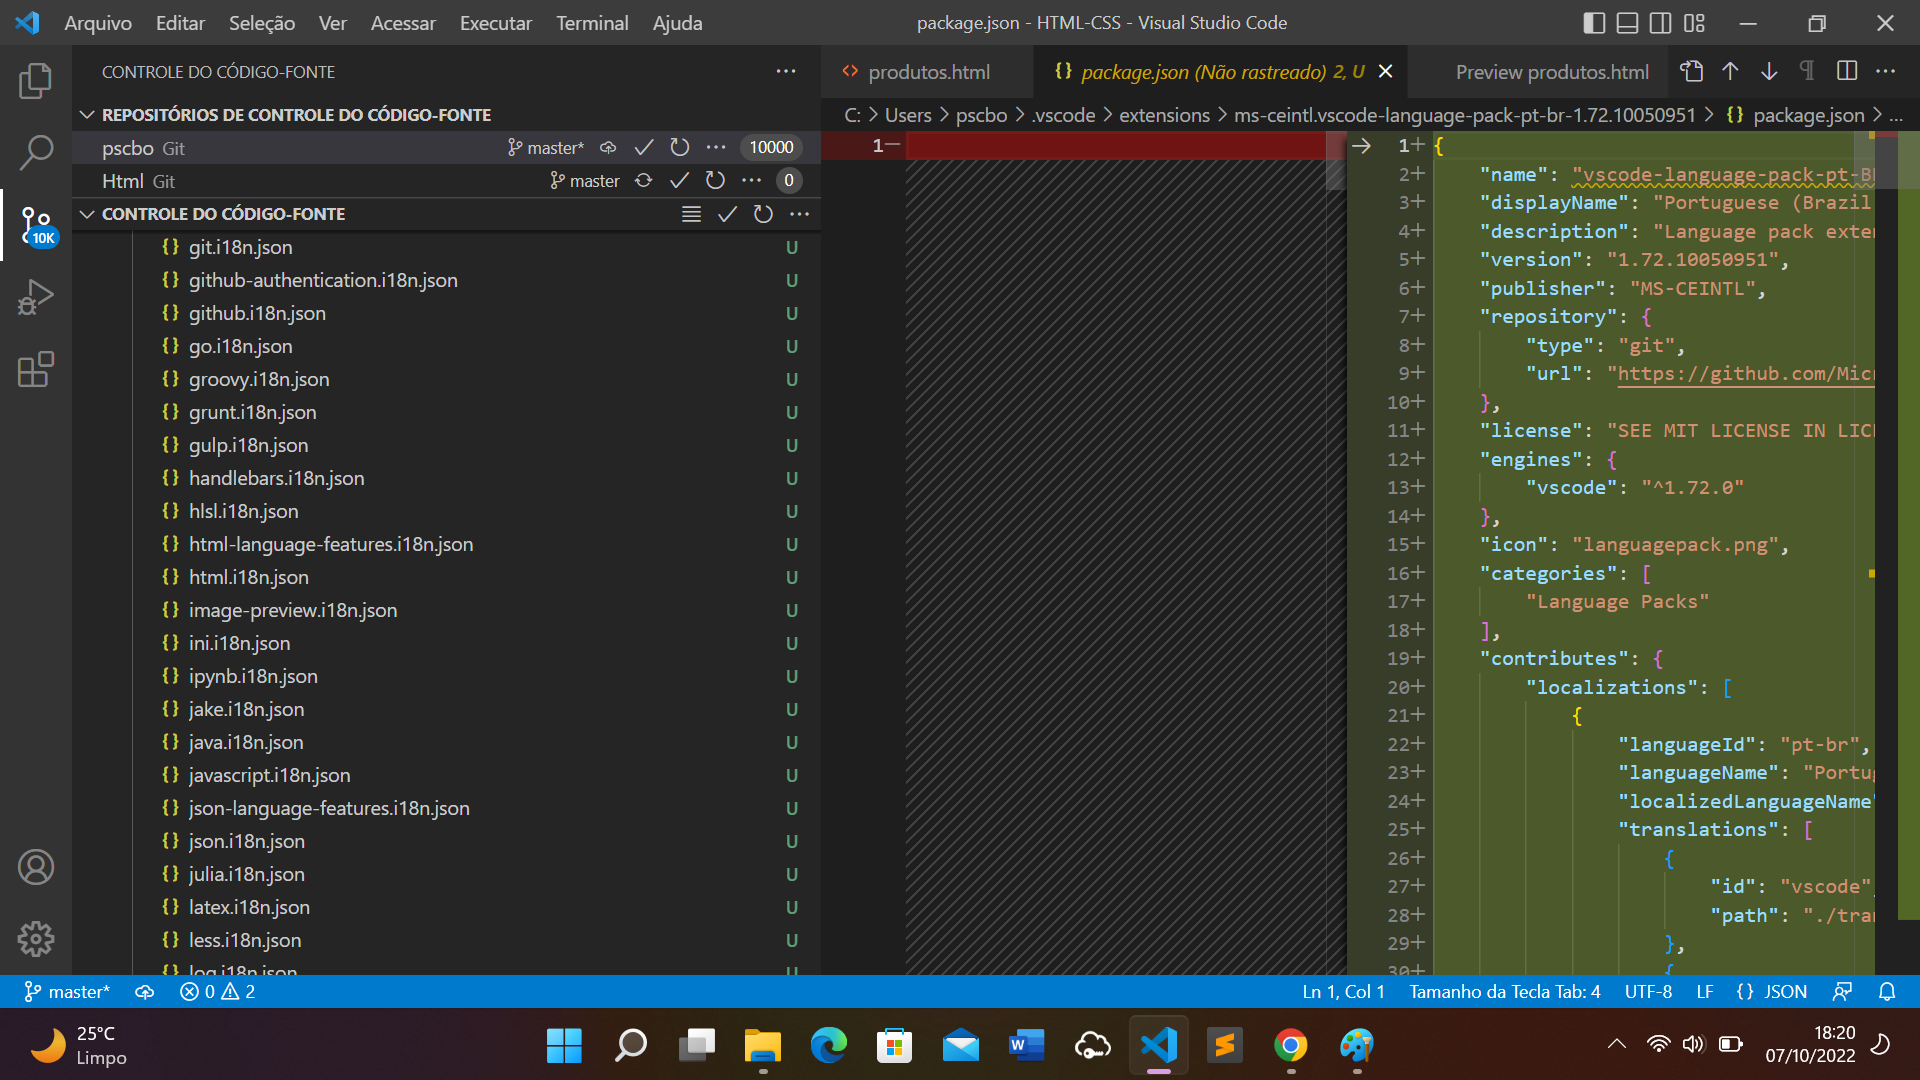The width and height of the screenshot is (1920, 1080).
Task: Open more actions for Html repository
Action: [752, 180]
